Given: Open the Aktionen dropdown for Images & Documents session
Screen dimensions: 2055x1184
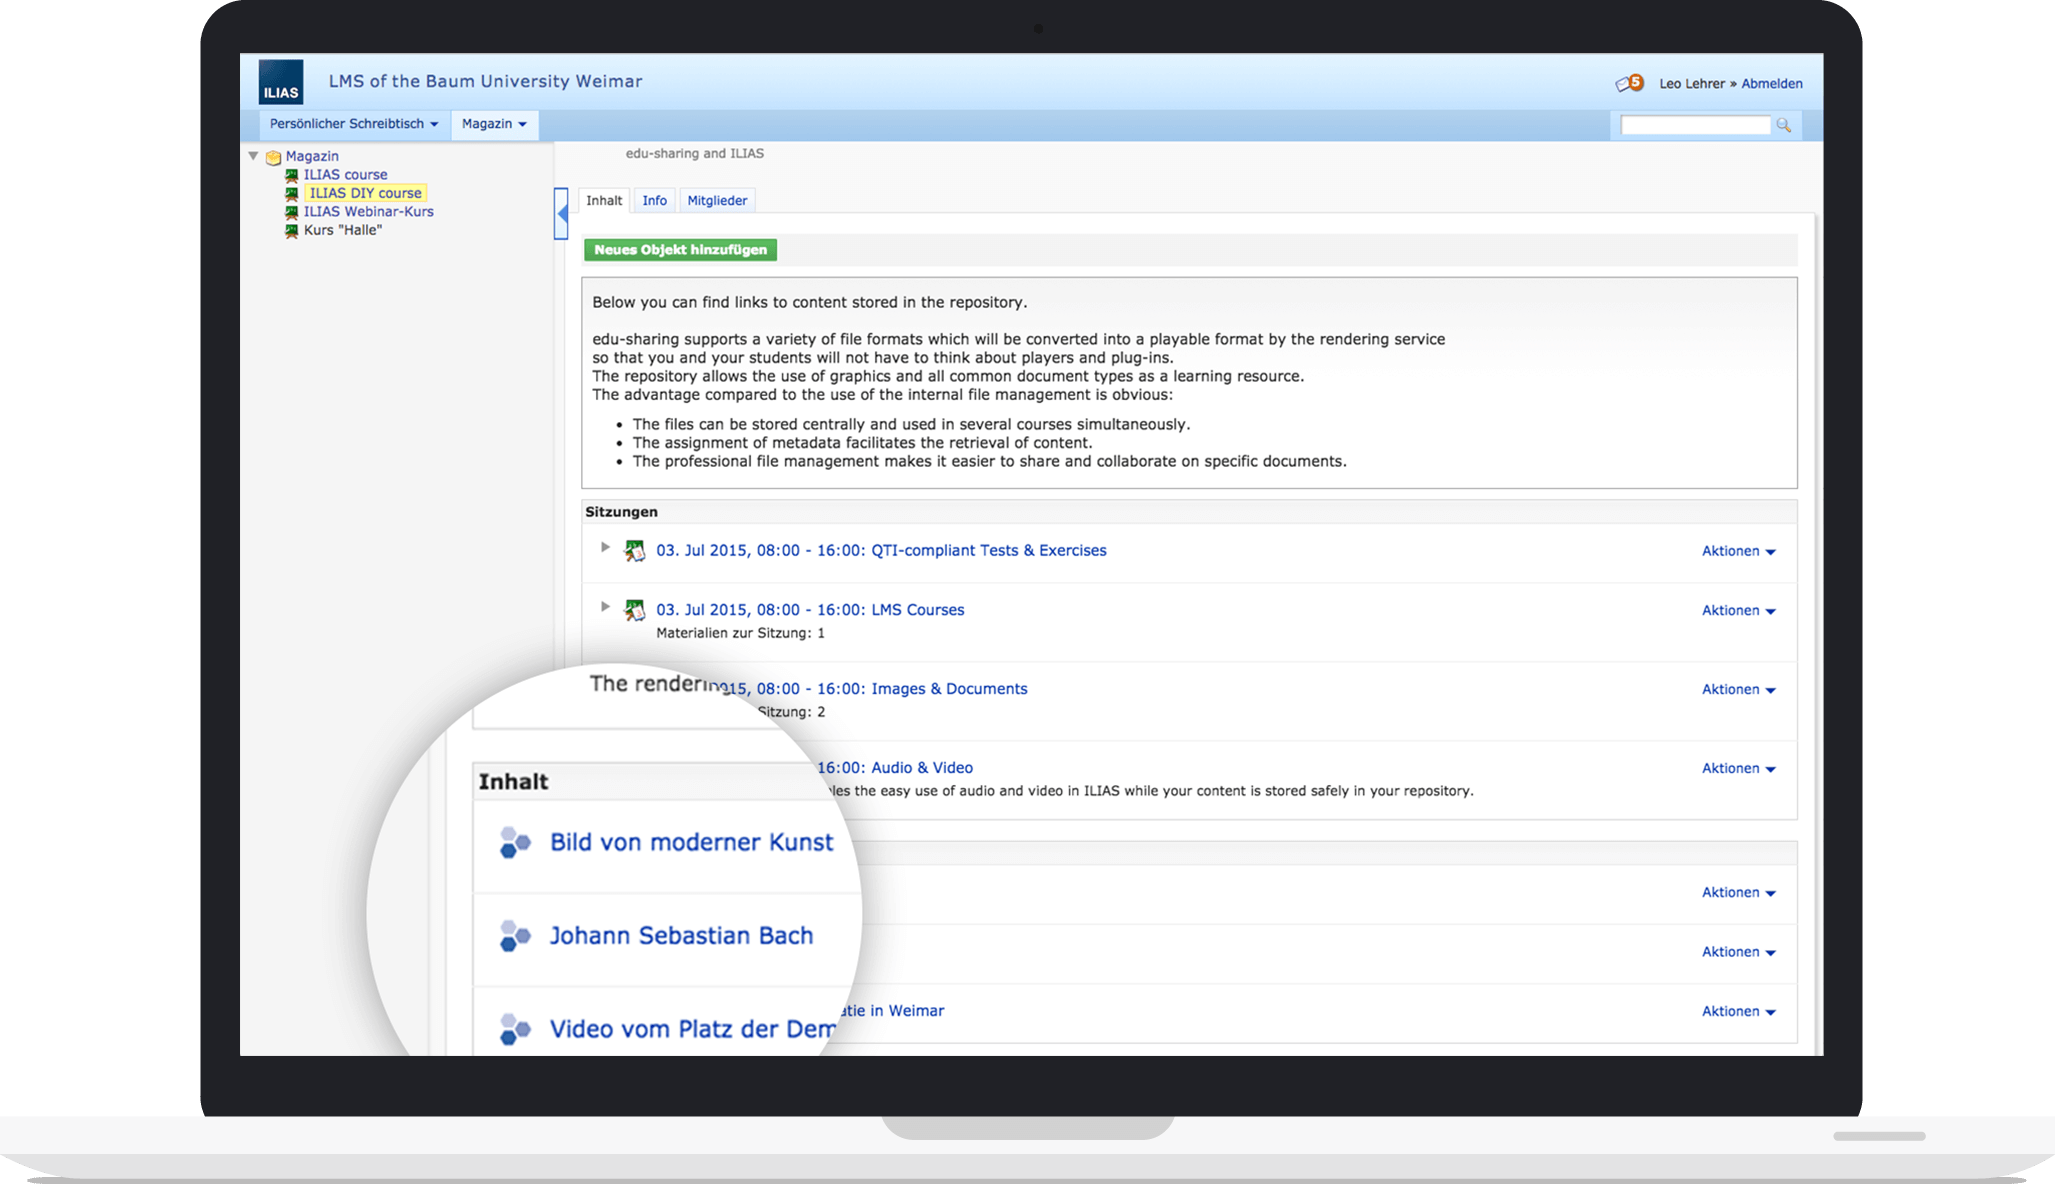Looking at the screenshot, I should (1737, 689).
